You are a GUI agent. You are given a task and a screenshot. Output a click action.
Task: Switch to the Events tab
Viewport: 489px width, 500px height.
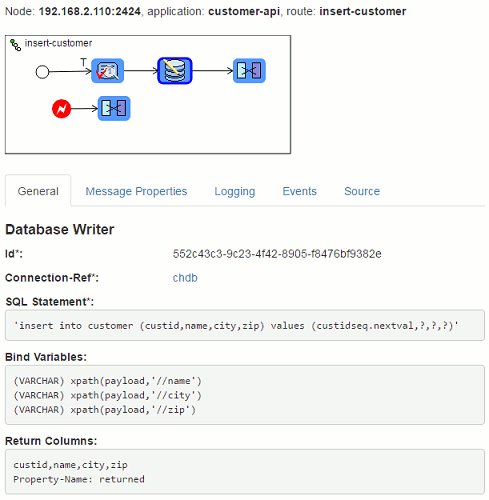click(x=300, y=191)
